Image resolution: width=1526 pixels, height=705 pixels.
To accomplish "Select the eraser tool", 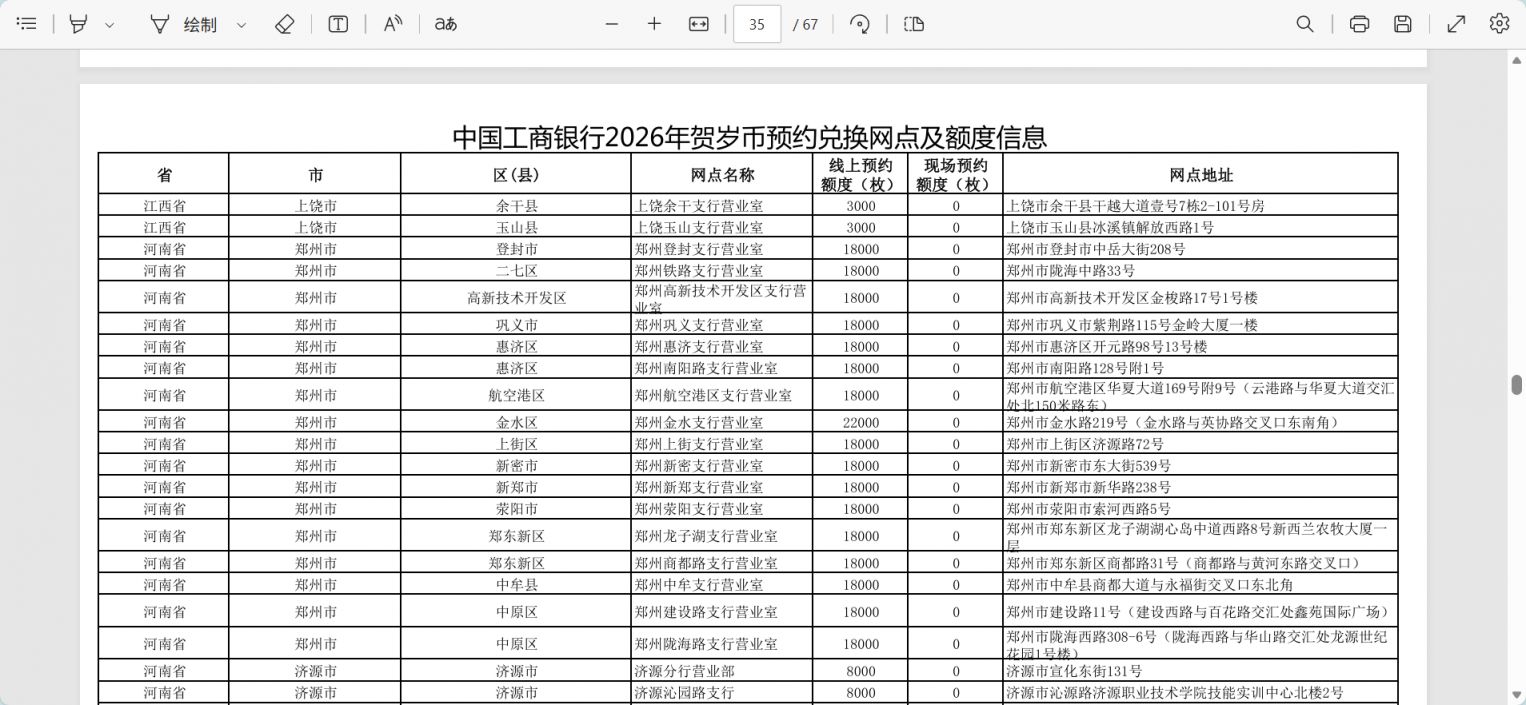I will click(x=284, y=24).
